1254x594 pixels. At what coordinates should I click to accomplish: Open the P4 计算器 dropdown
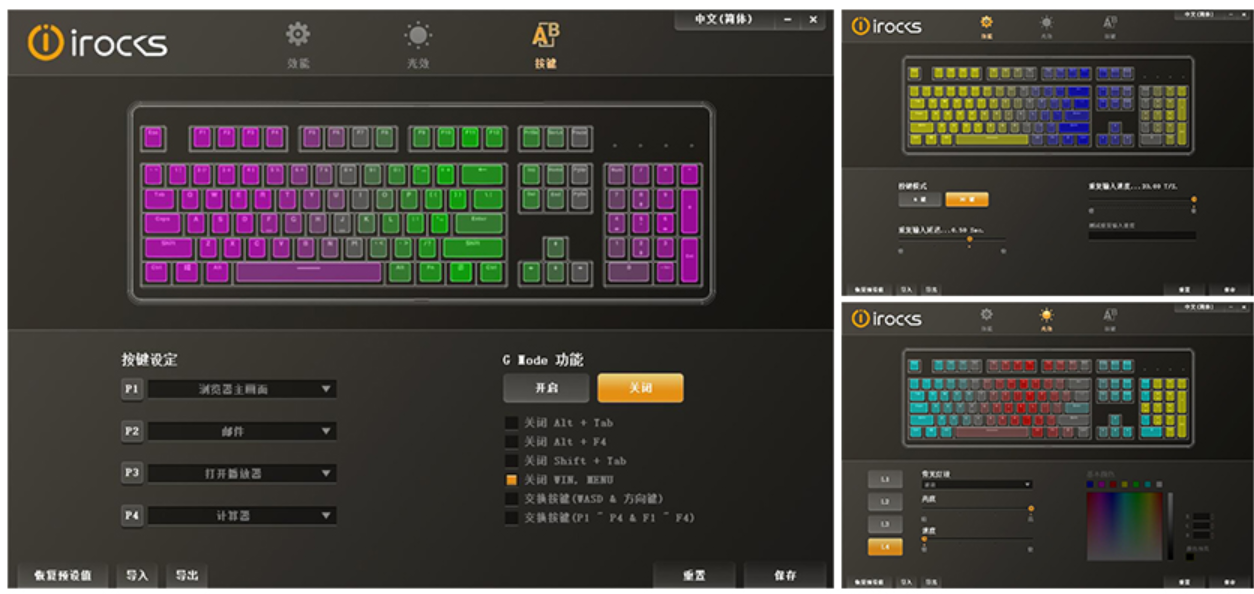pyautogui.click(x=242, y=515)
